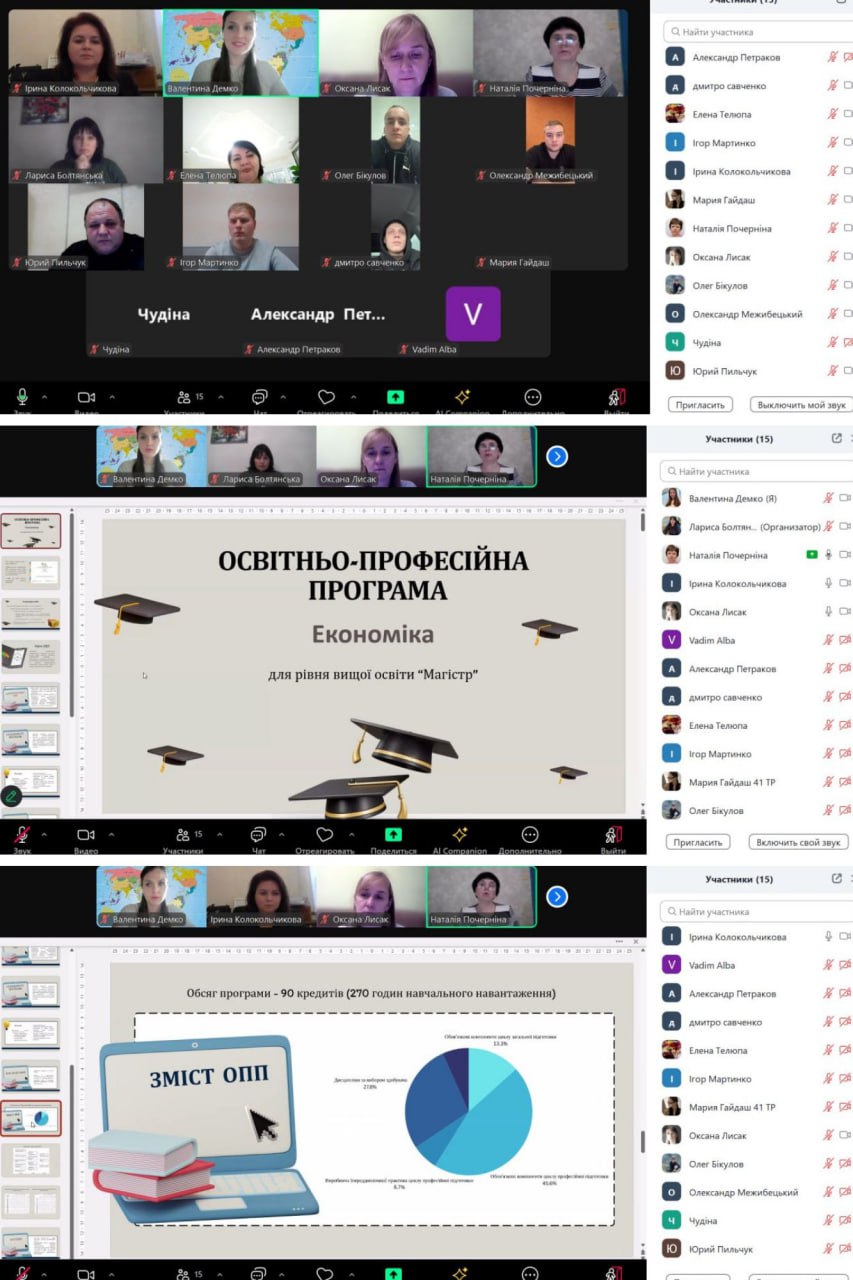
Task: Toggle Наталія Почерніна's camera icon in Економіка window list
Action: (846, 554)
